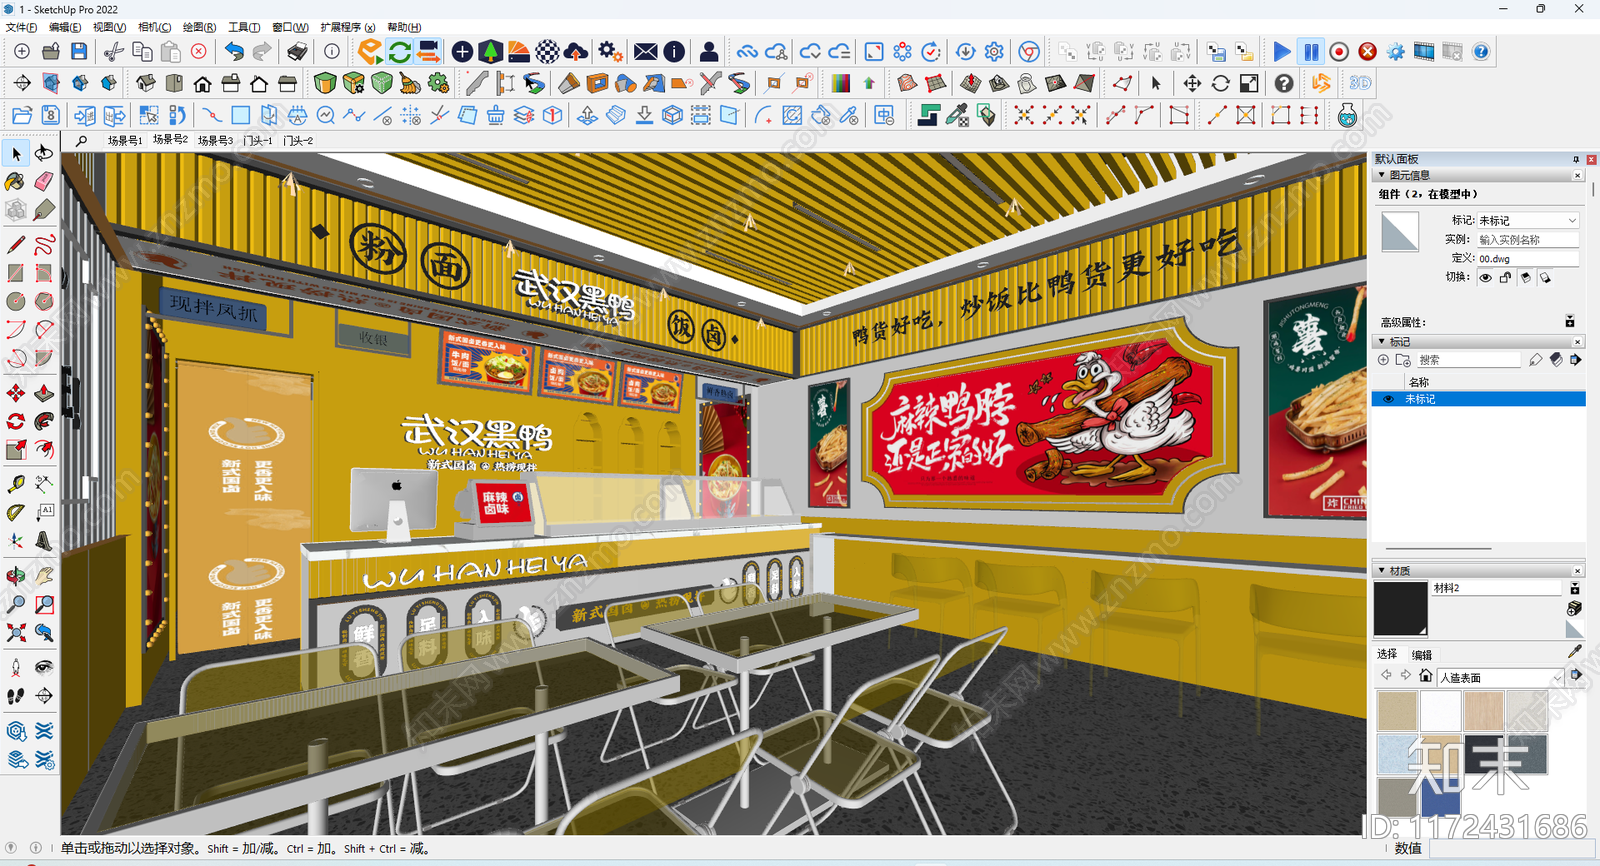
Task: Collapse the 标记 panel
Action: pos(1382,342)
